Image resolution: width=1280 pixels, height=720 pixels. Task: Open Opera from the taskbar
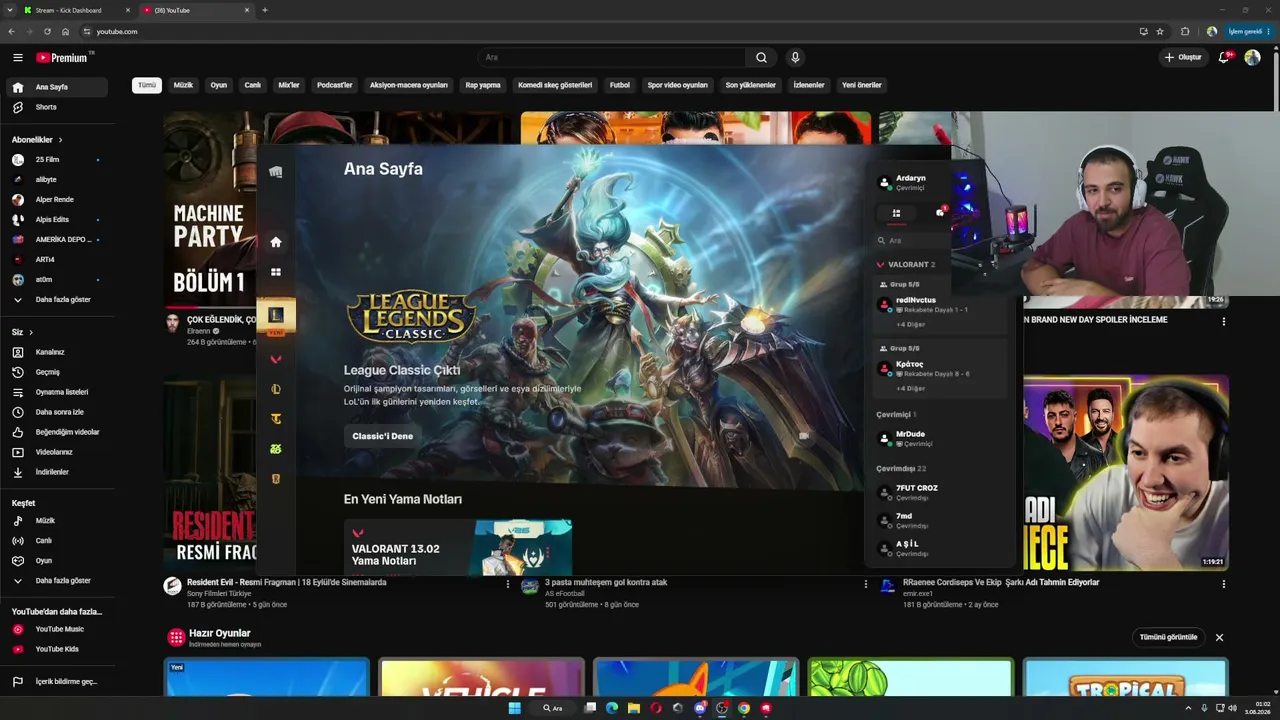(656, 708)
